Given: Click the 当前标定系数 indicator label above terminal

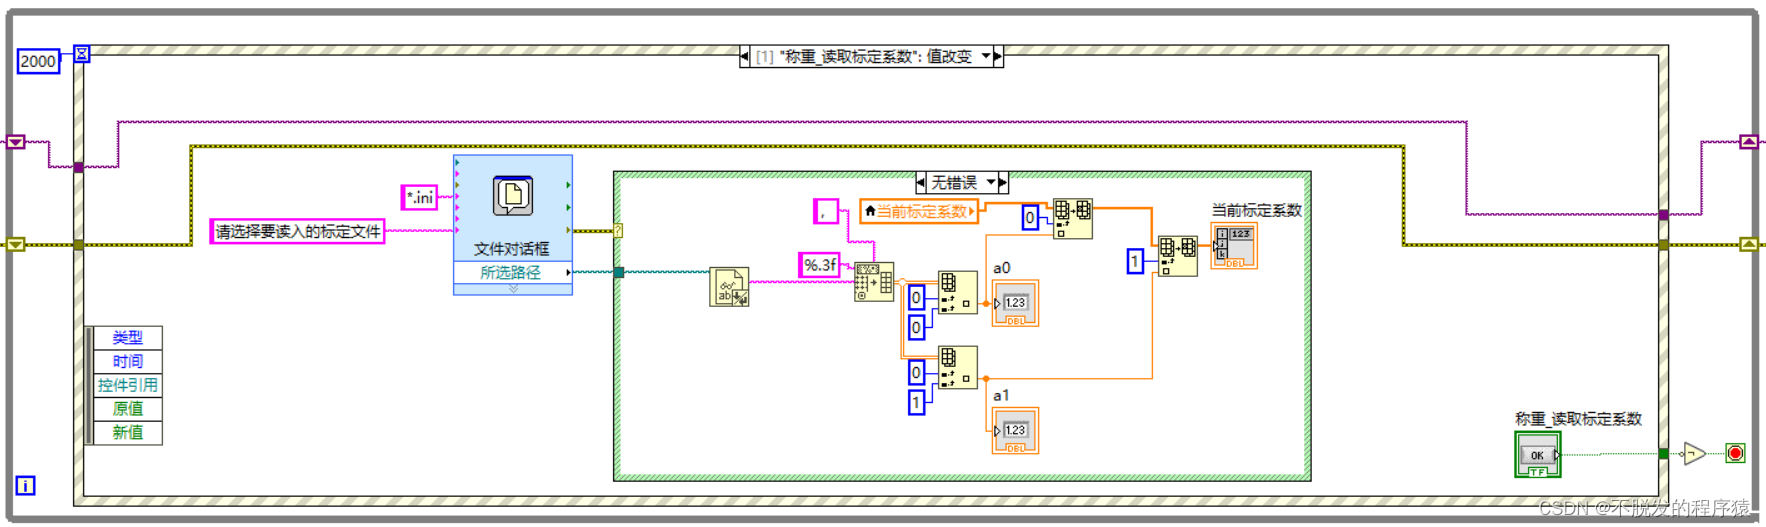Looking at the screenshot, I should [x=1257, y=210].
